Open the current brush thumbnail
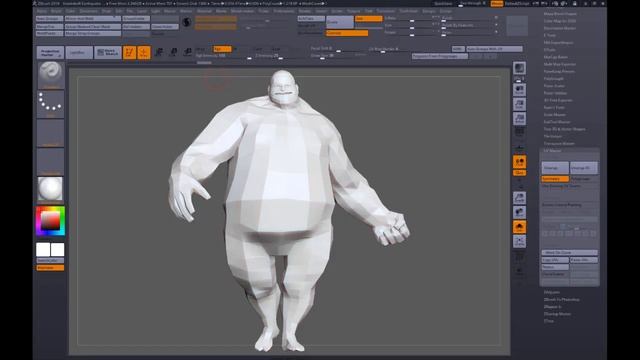 click(x=51, y=75)
